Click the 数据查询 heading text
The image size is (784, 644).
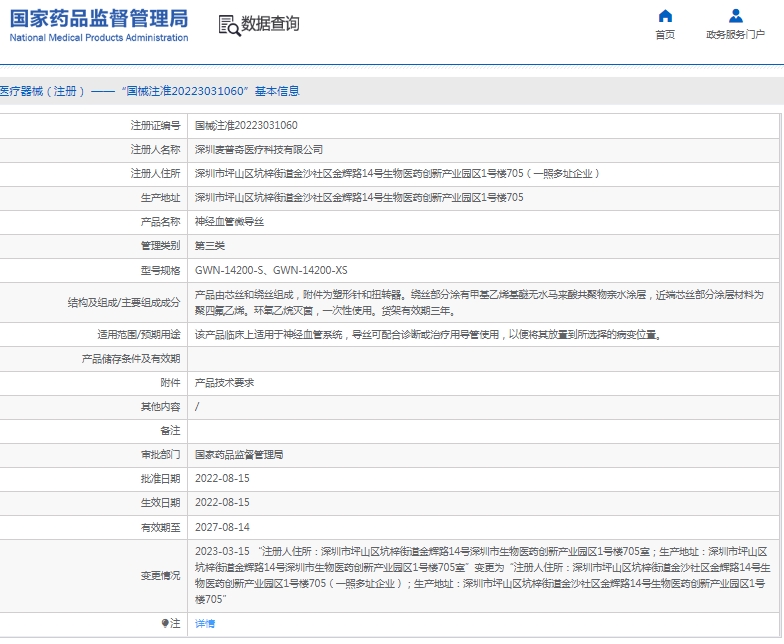(x=270, y=24)
